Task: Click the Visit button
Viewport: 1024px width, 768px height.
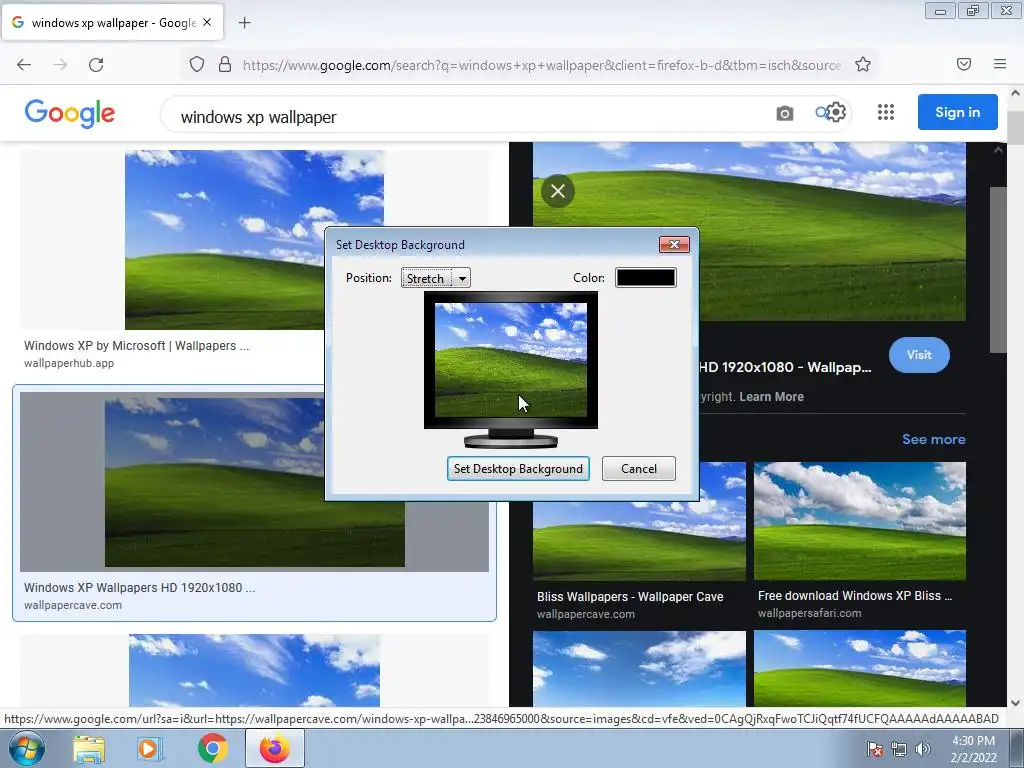Action: click(919, 355)
